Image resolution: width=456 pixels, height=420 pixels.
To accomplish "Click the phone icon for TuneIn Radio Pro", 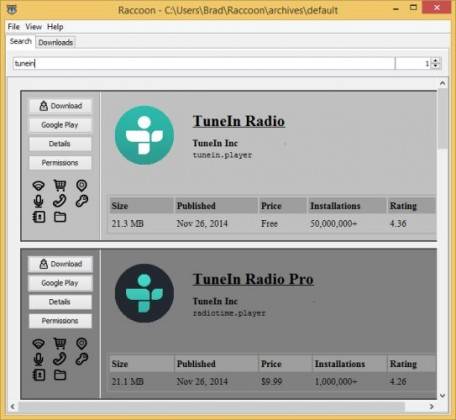I will coord(60,359).
